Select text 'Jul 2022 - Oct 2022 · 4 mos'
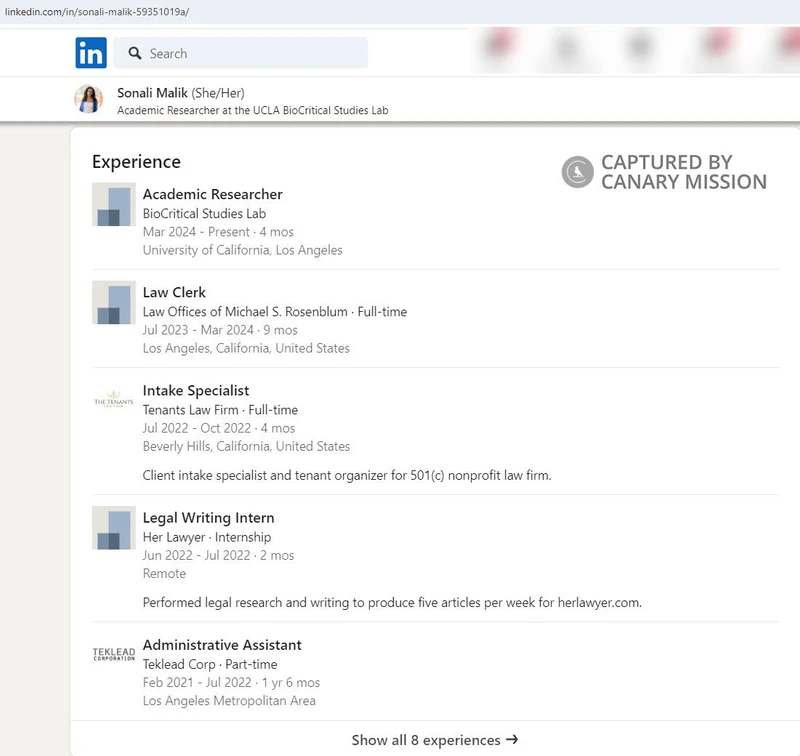 pyautogui.click(x=219, y=428)
